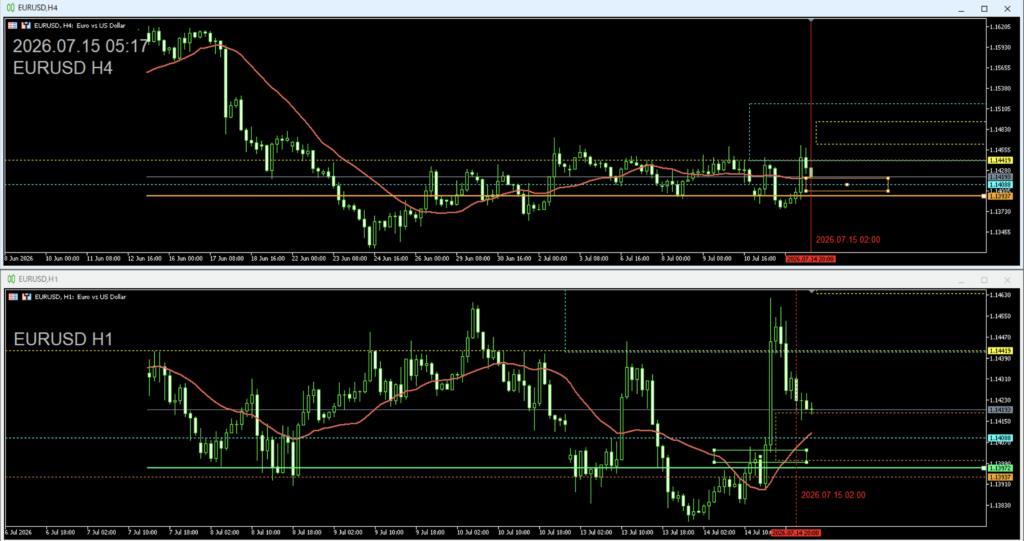1024x541 pixels.
Task: Click the cyan 1.14088 price label in H4 chart
Action: point(1000,185)
